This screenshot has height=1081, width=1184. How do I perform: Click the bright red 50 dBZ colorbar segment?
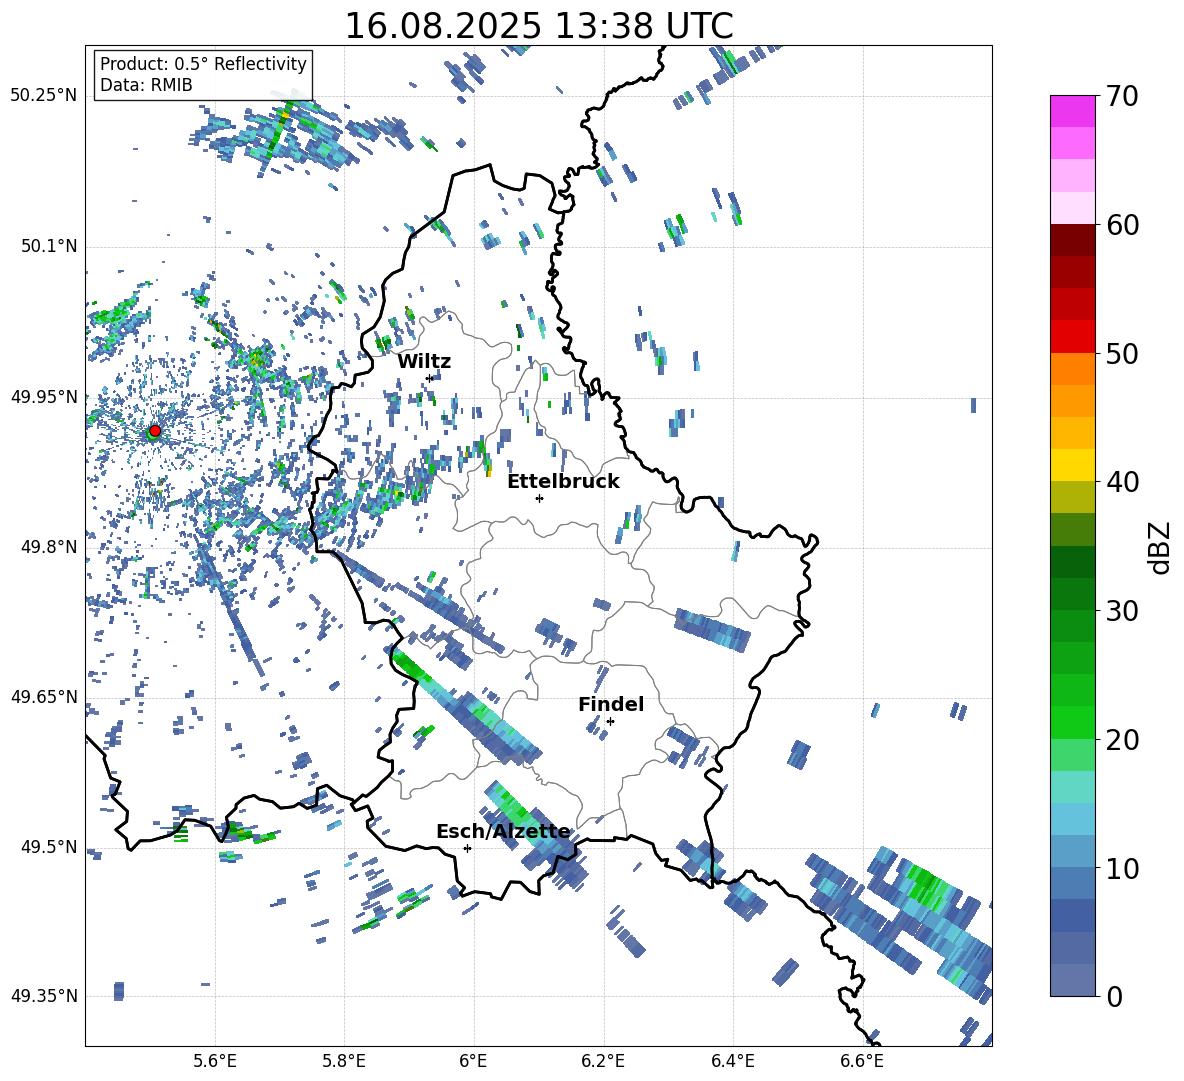(x=1072, y=337)
